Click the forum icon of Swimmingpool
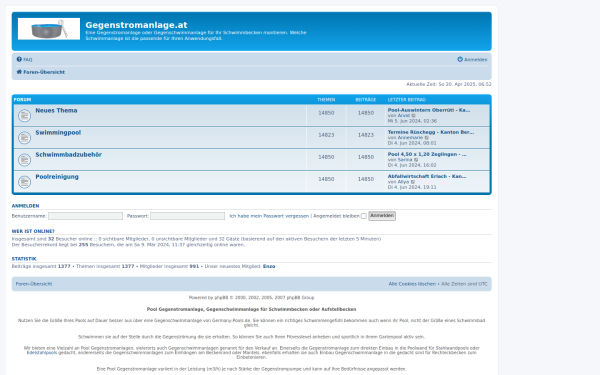Viewport: 600px width, 375px height. click(x=24, y=137)
